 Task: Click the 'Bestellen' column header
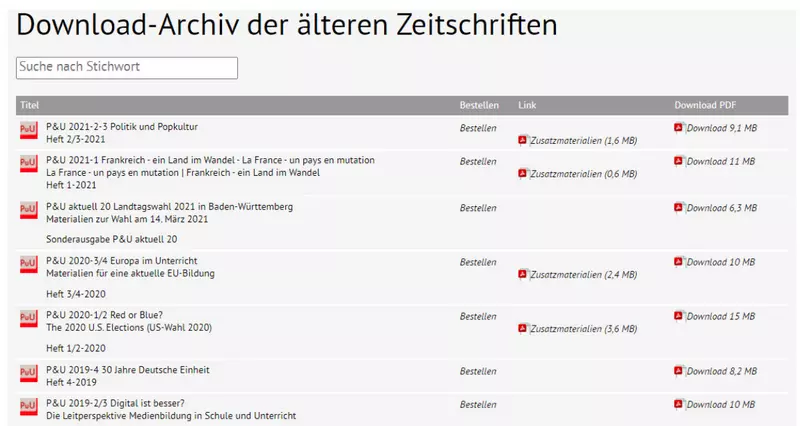(479, 105)
